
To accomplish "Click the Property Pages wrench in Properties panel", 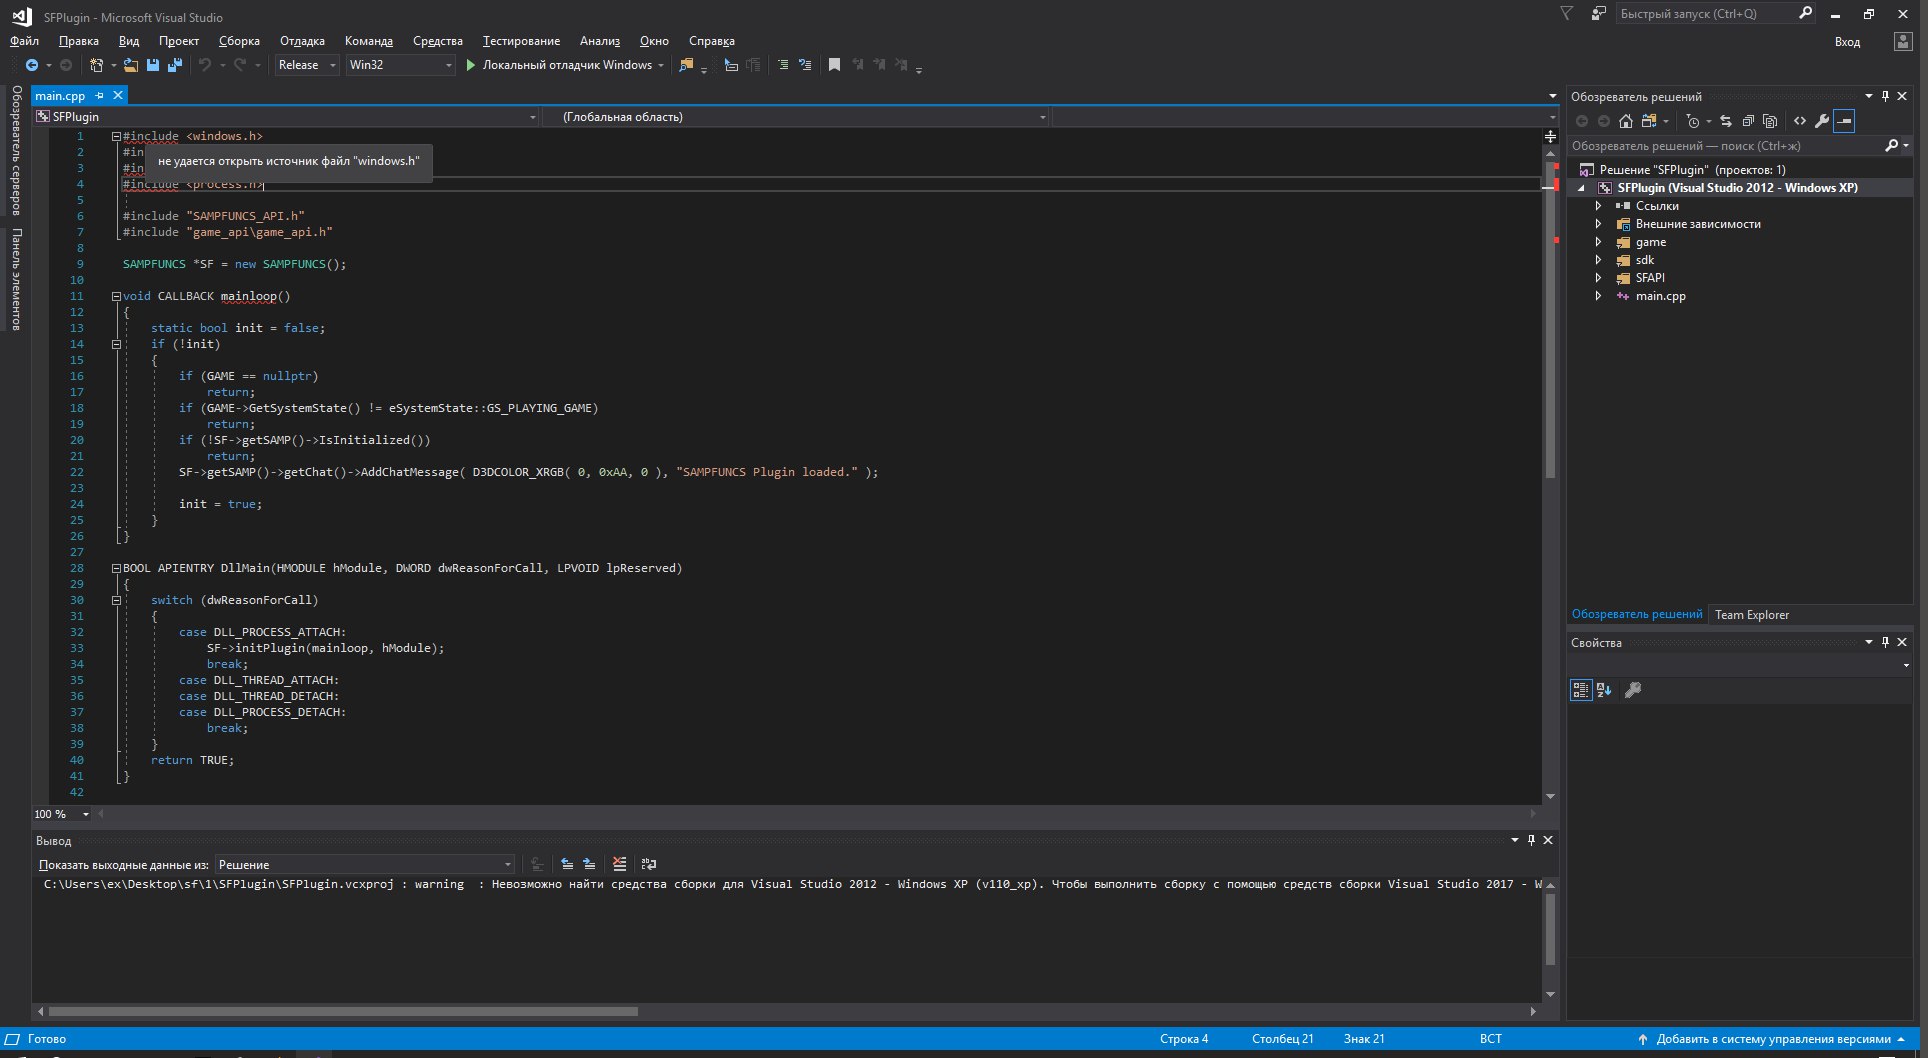I will coord(1633,690).
